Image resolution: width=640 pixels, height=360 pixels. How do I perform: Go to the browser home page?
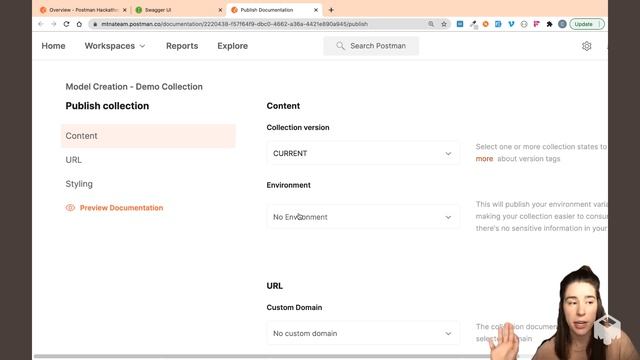[x=79, y=24]
